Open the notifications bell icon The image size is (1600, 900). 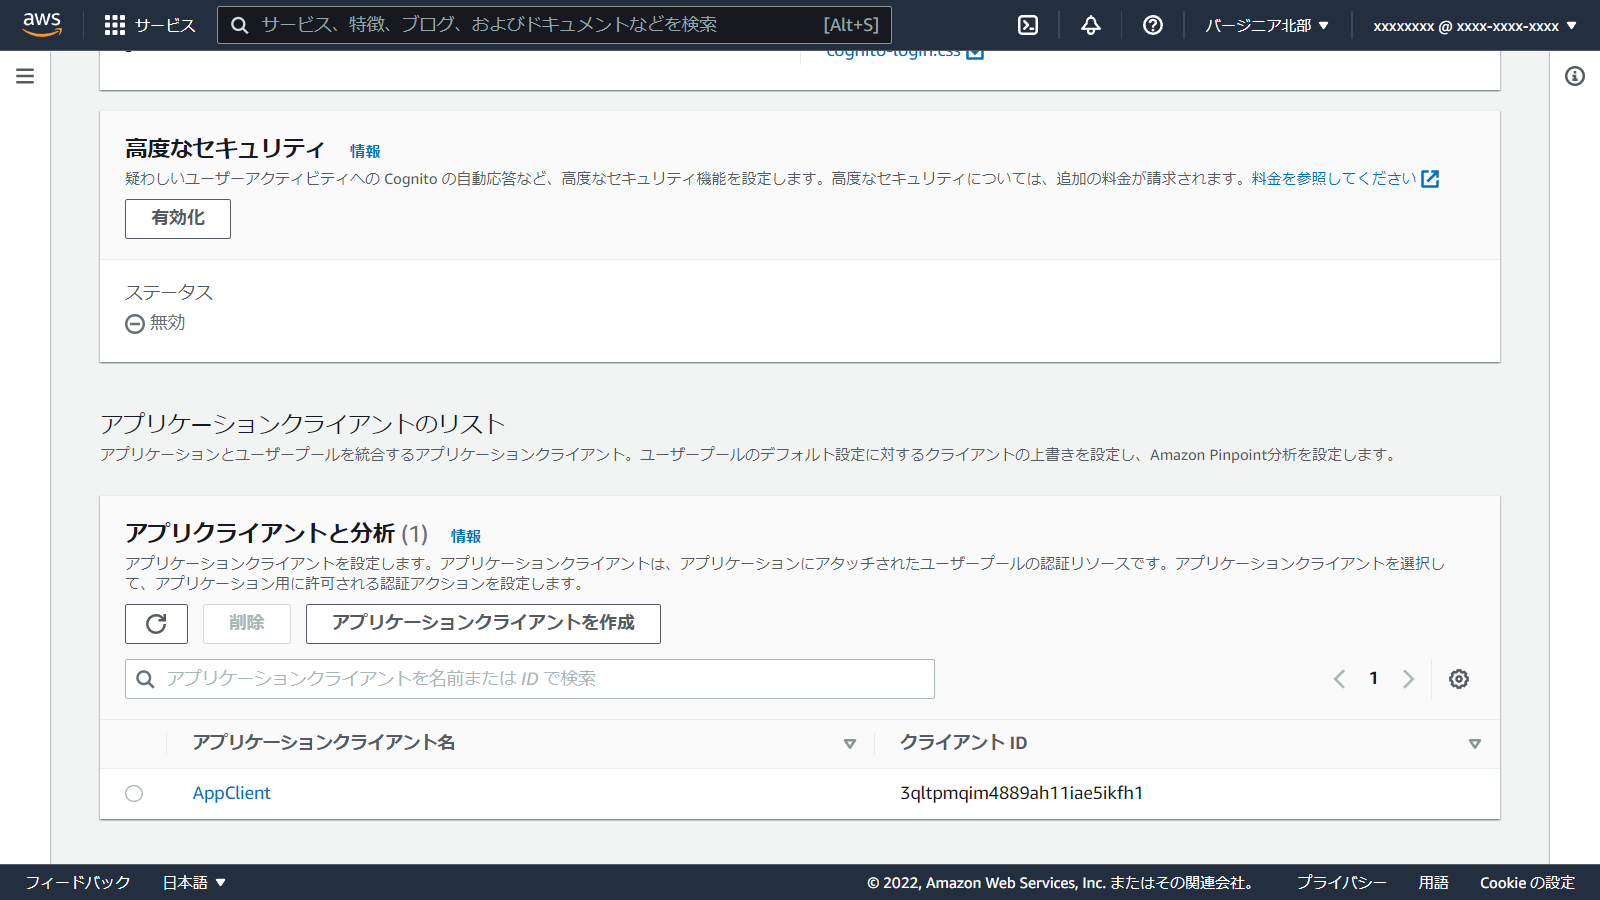click(x=1090, y=25)
